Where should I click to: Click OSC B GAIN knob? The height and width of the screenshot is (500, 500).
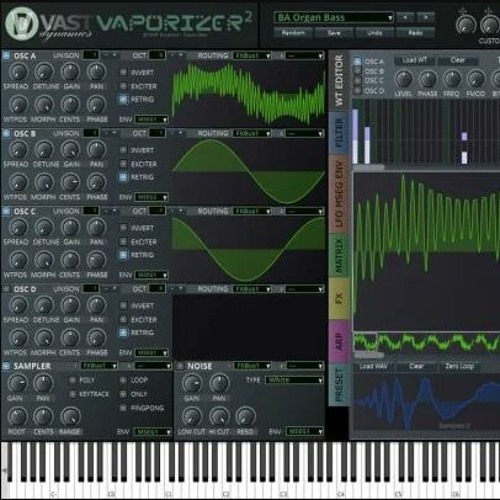coord(70,149)
